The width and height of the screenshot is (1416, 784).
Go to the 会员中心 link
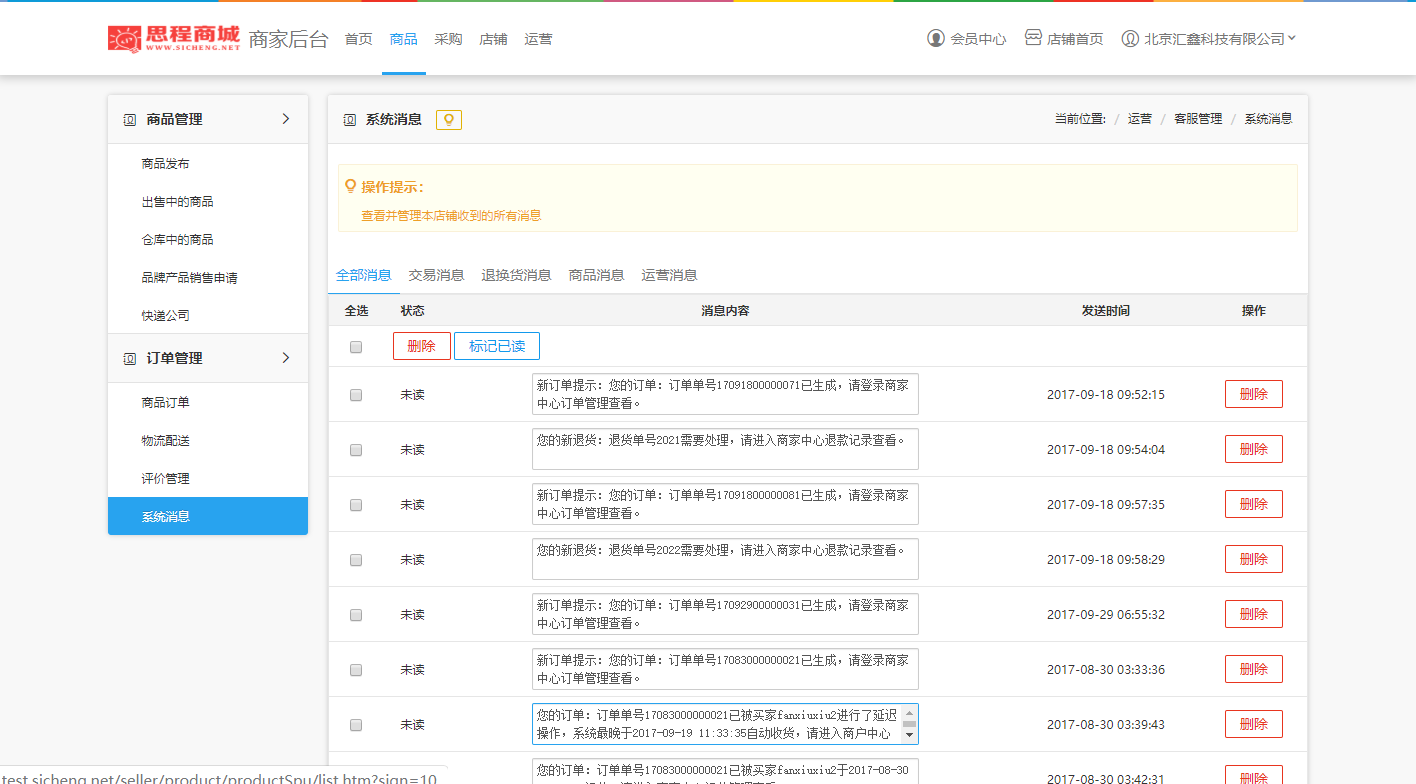[x=978, y=39]
